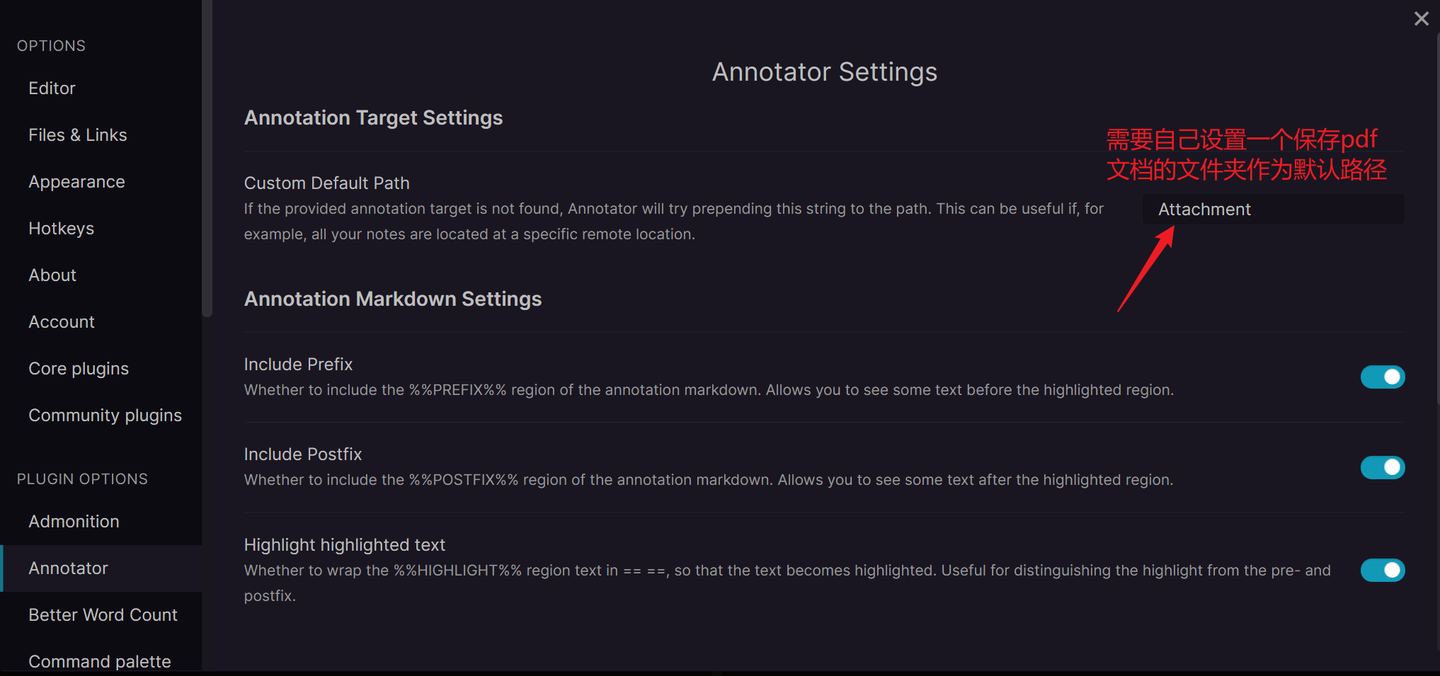Click the settings sidebar scrollbar
Image resolution: width=1440 pixels, height=676 pixels.
coord(207,160)
